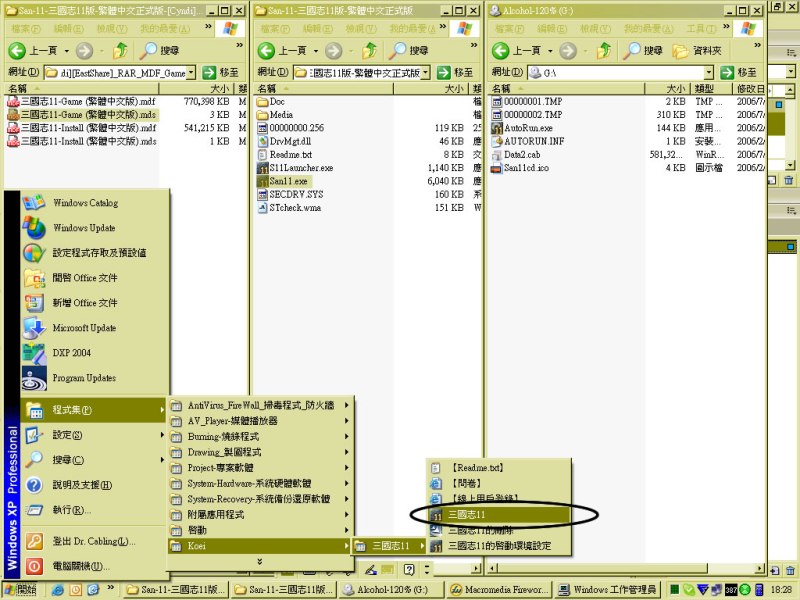The height and width of the screenshot is (600, 800).
Task: Select 00000000.256 file
Action: [291, 128]
